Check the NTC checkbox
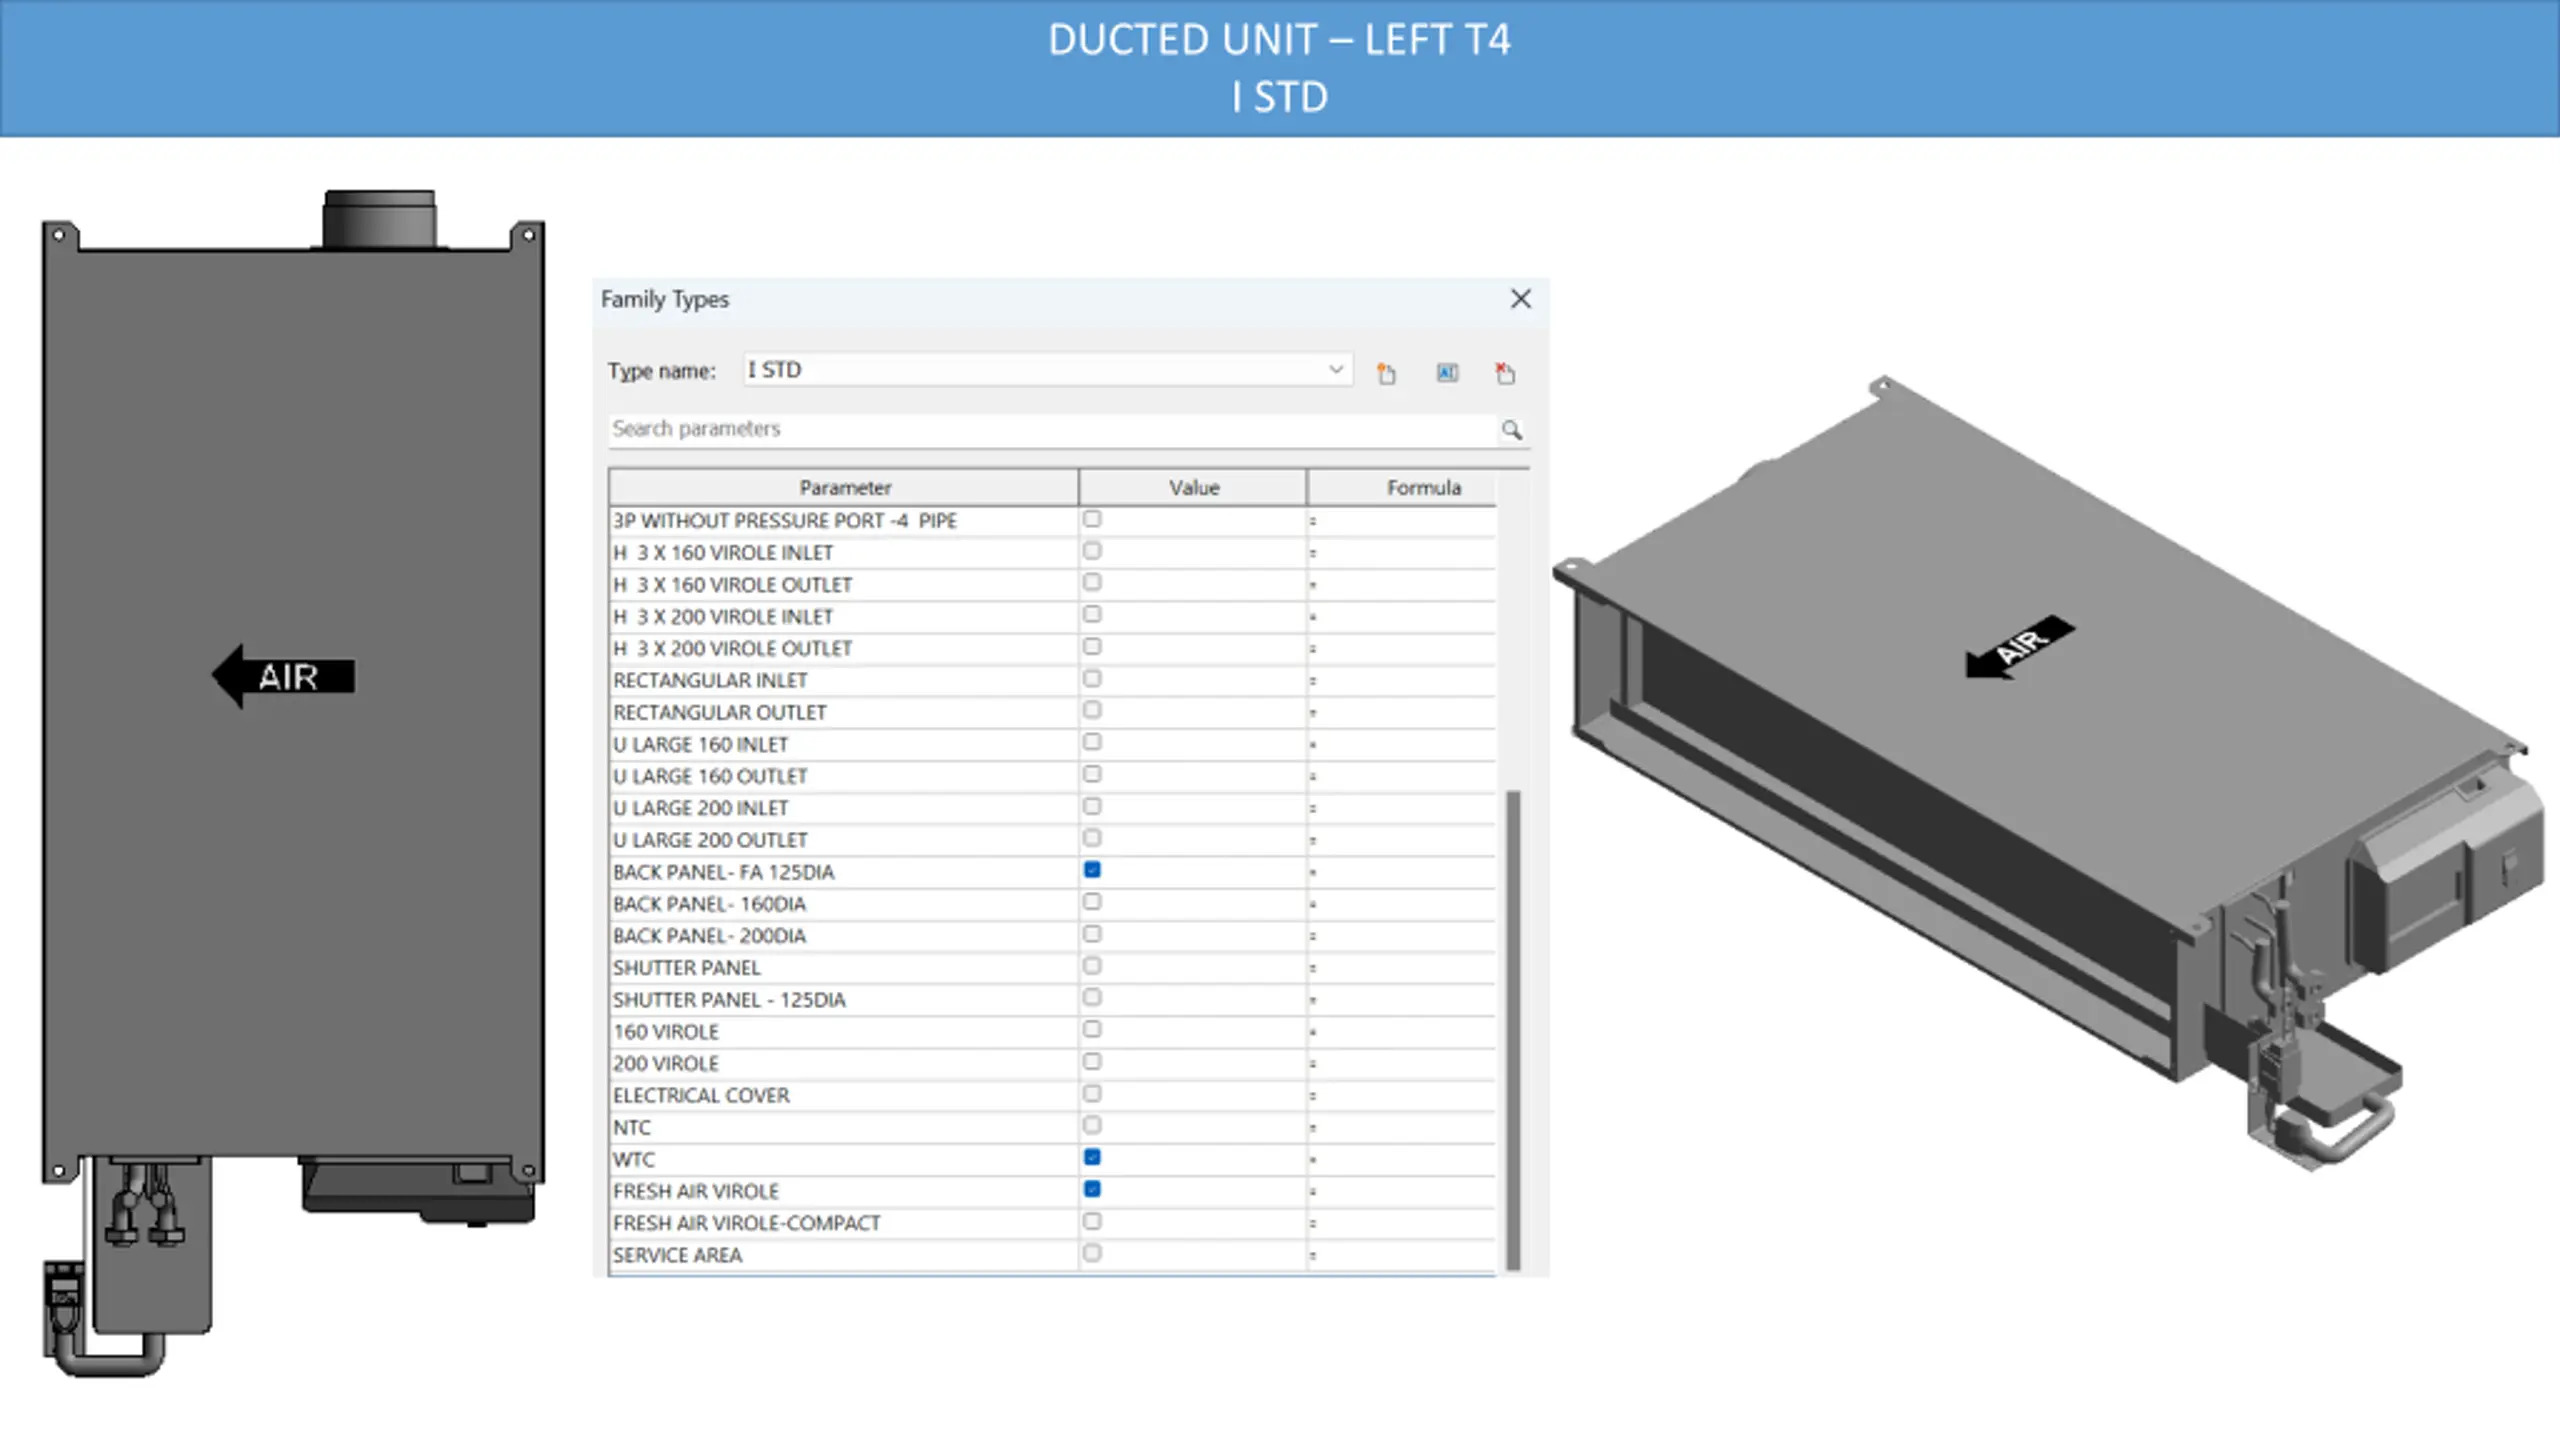The image size is (2560, 1440). [1092, 1125]
